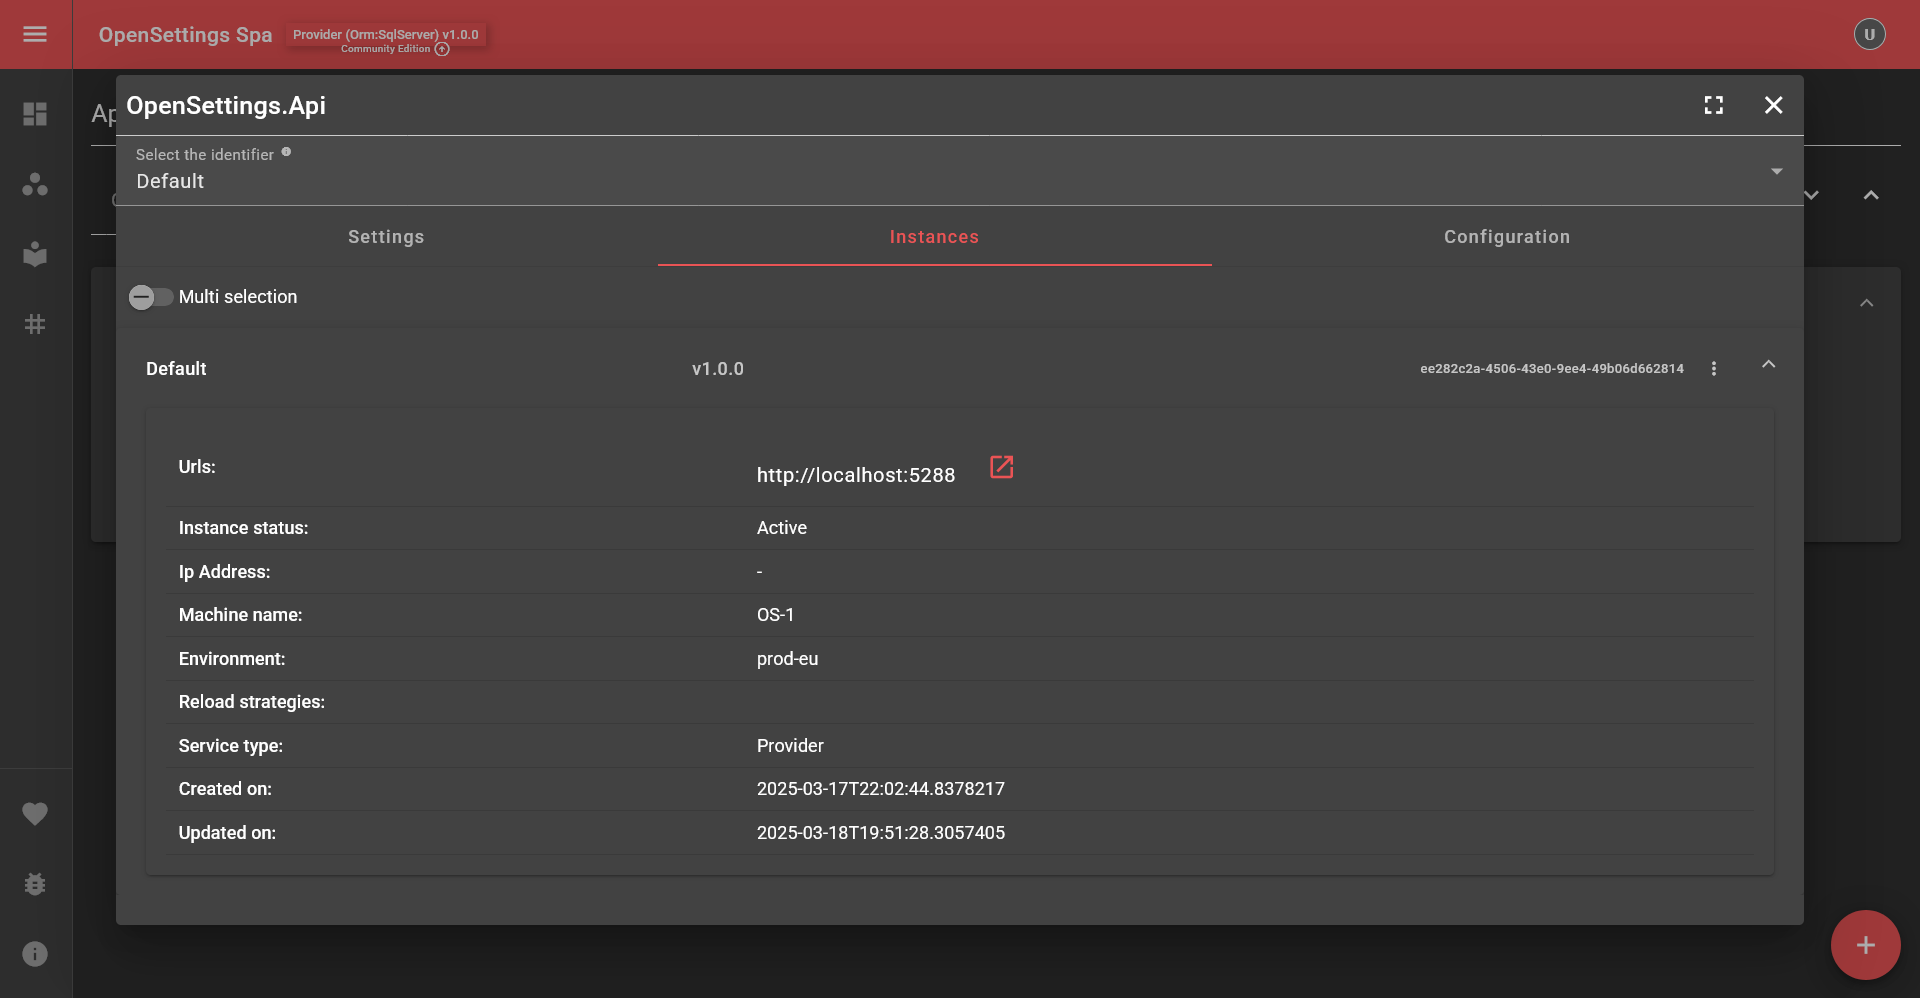Click the bug report icon

point(35,883)
